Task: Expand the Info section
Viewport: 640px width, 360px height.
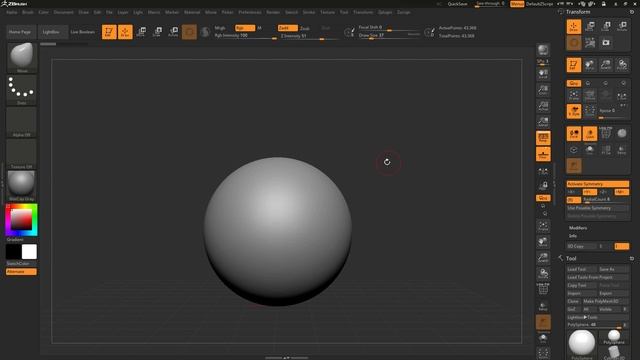Action: [573, 236]
